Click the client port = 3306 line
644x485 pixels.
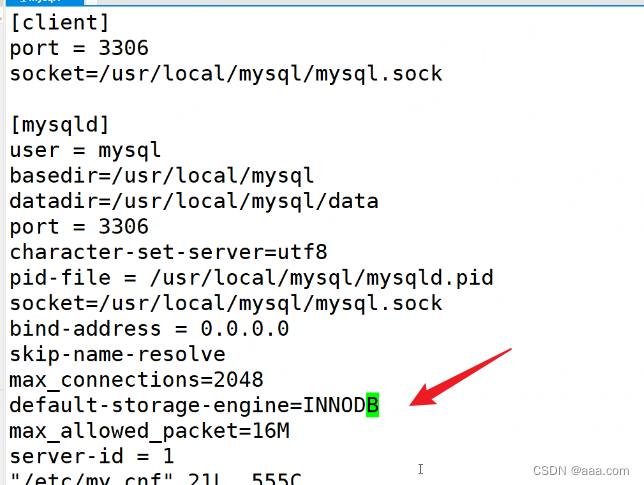tap(78, 48)
